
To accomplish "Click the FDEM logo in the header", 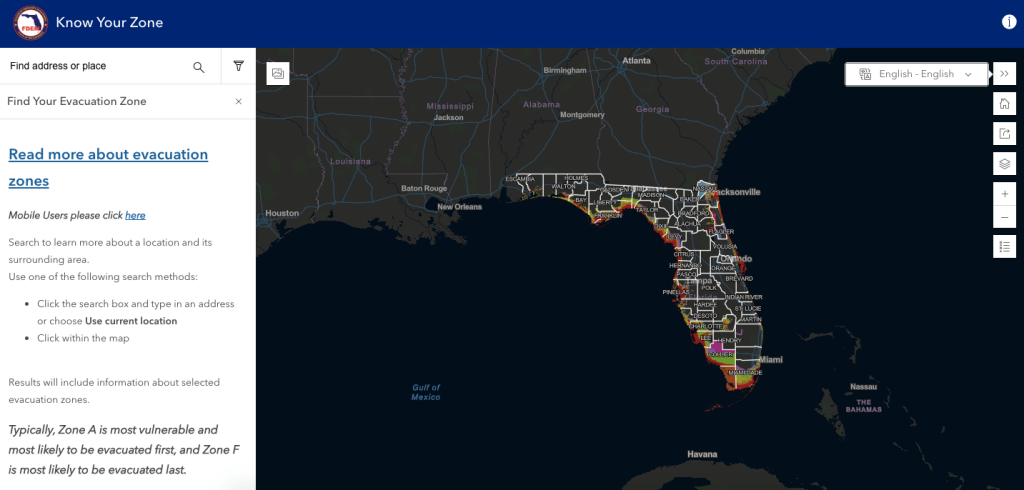I will click(x=30, y=22).
